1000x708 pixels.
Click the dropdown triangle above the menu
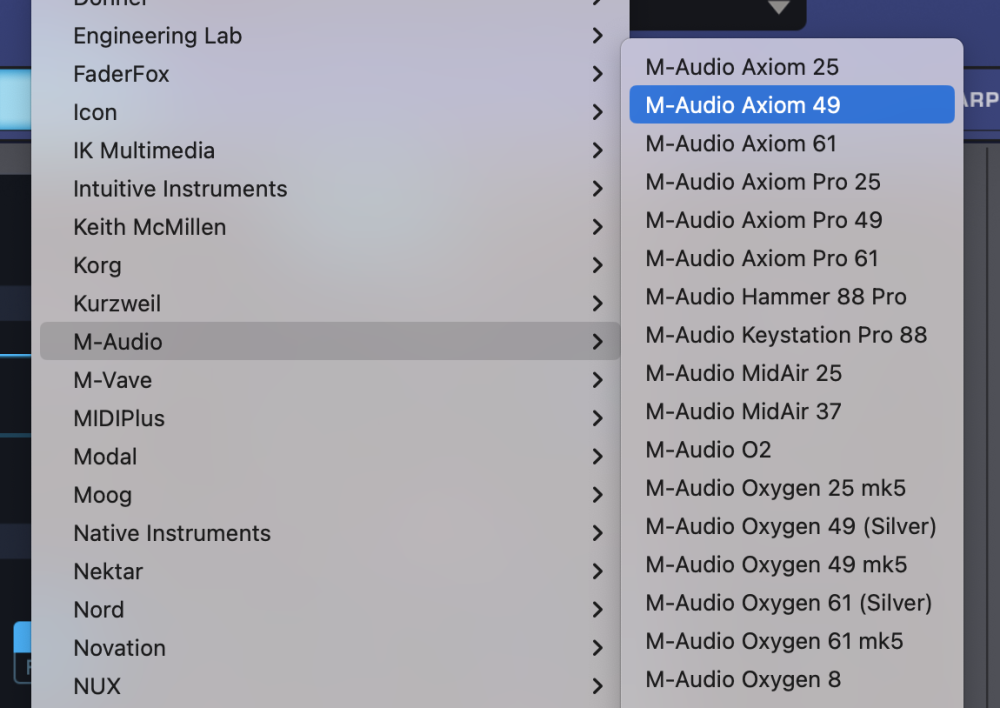(x=779, y=8)
